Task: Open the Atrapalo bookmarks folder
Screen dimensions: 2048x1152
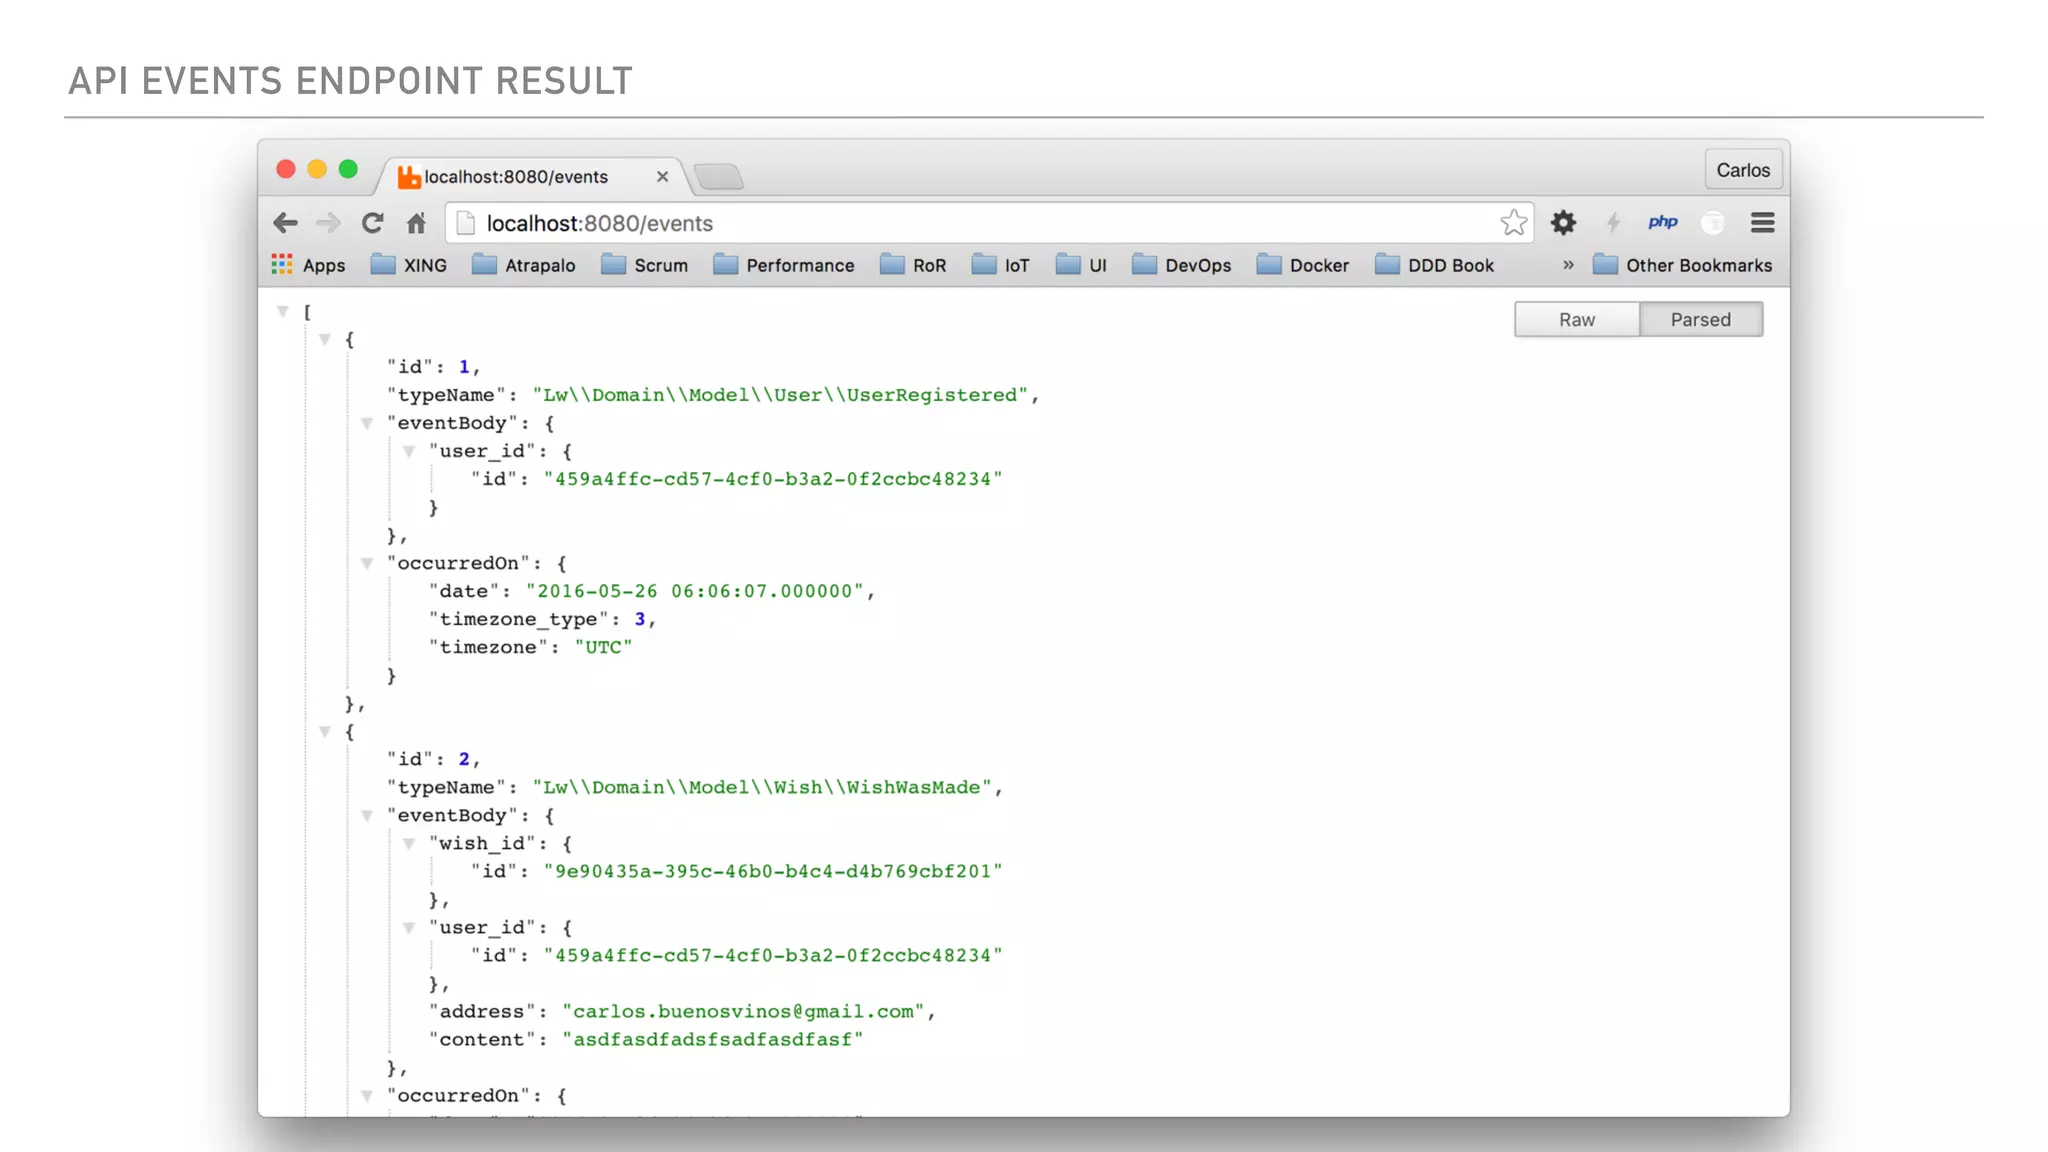Action: click(x=524, y=265)
